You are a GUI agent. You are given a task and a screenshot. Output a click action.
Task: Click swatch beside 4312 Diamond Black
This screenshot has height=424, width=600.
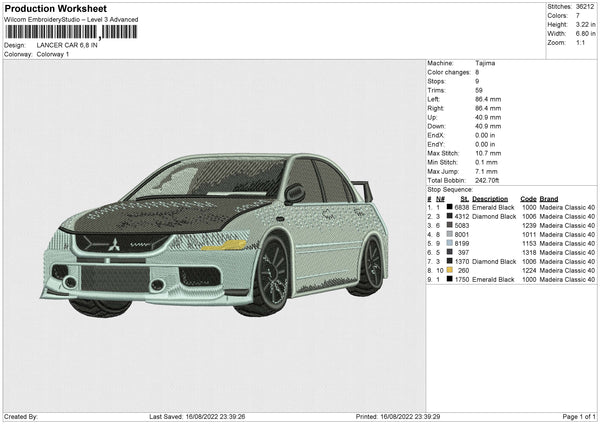[450, 216]
